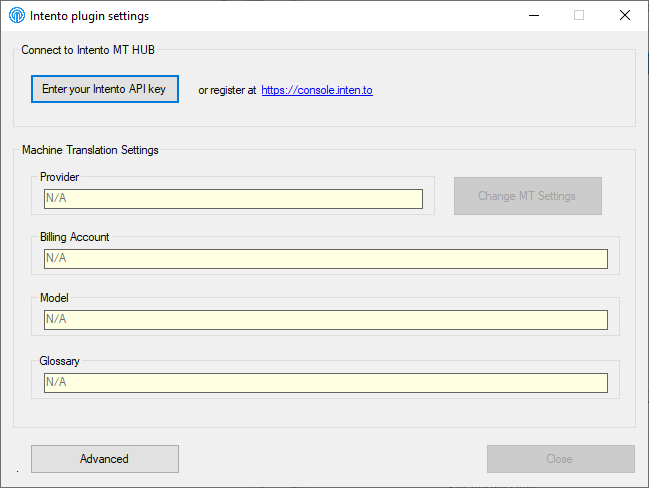Click the 'or register at' text
Image resolution: width=649 pixels, height=488 pixels.
[227, 90]
